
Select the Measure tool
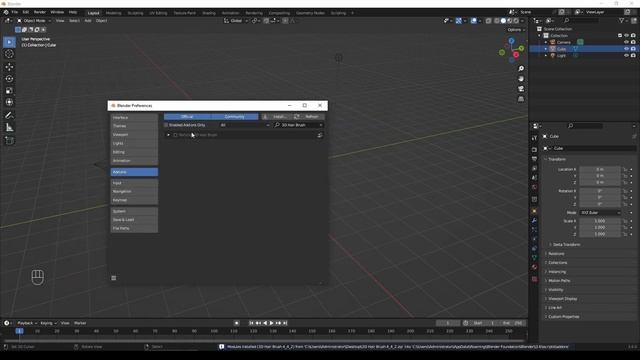9,127
